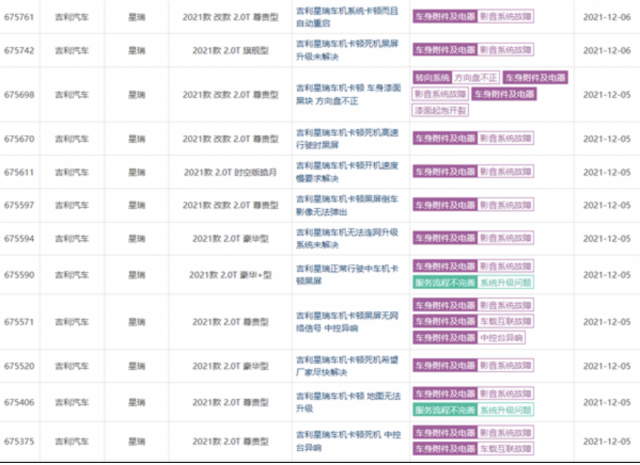The height and width of the screenshot is (465, 640).
Task: Open the 开机速度慢 complaint link
Action: (347, 172)
